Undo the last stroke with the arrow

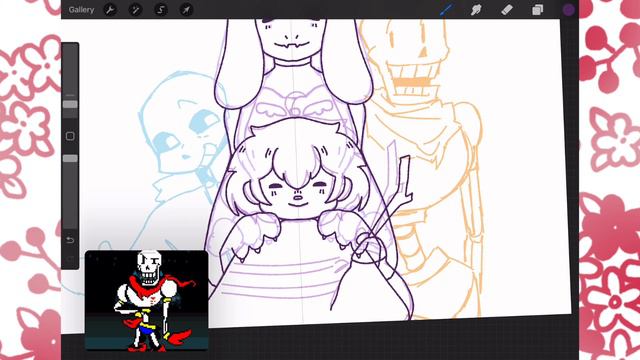click(70, 240)
